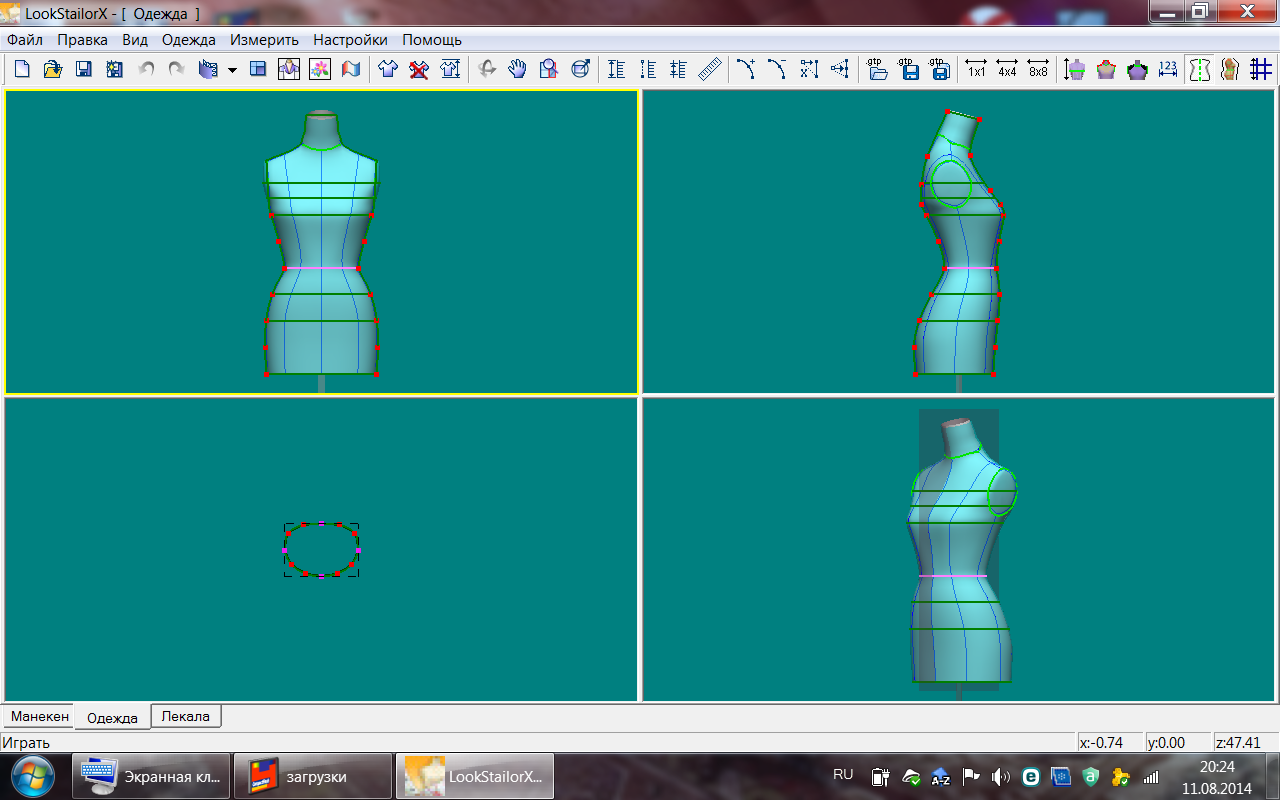Expand the dropdown arrow beside the view cube icon
Screen dimensions: 1280x800
point(232,70)
